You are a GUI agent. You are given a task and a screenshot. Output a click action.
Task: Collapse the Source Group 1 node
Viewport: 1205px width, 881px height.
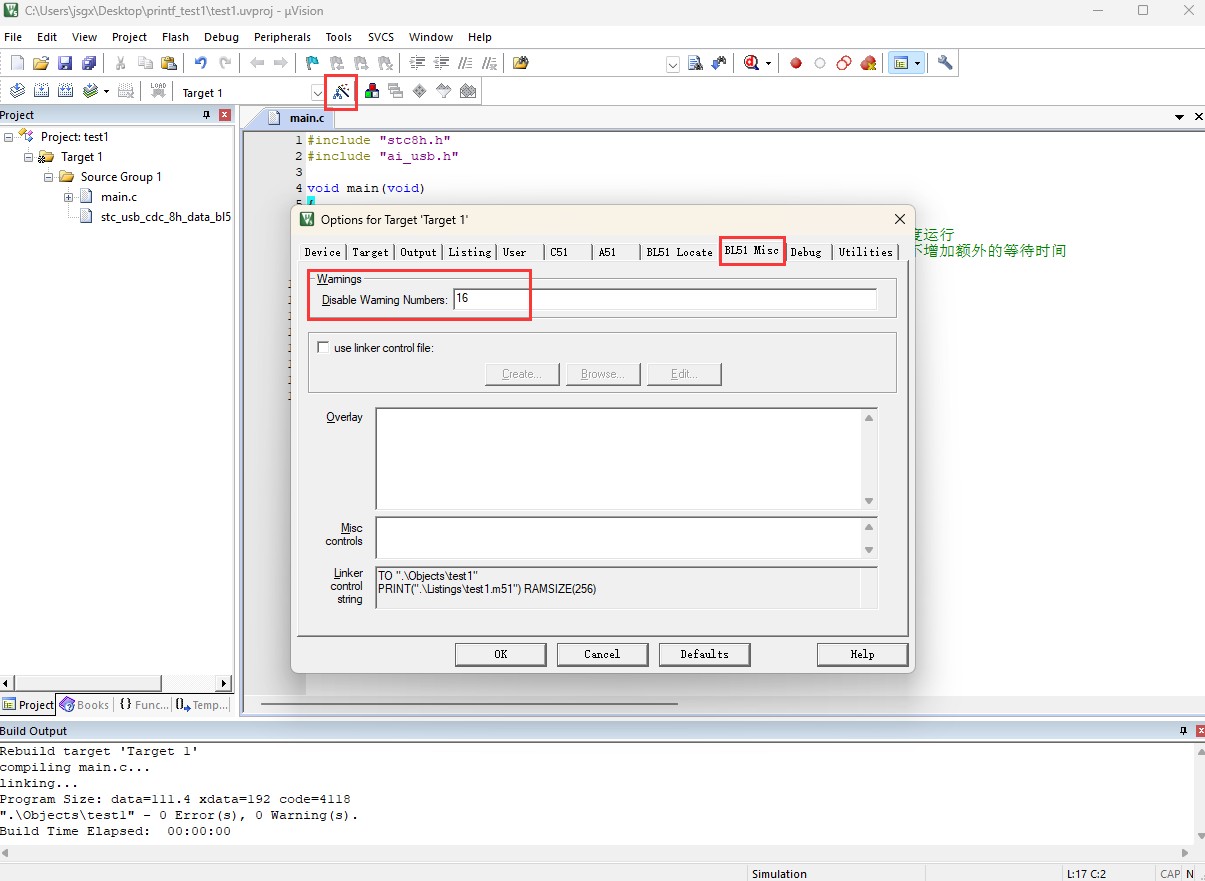point(49,177)
